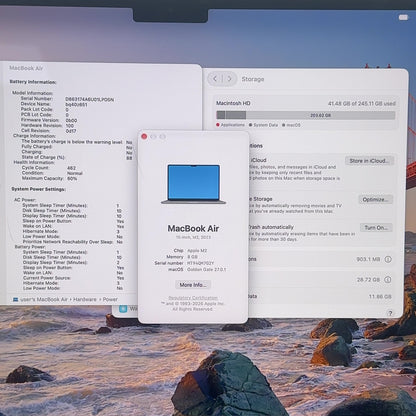
Task: Open info for the 28.72 GB storage row
Action: 388,280
